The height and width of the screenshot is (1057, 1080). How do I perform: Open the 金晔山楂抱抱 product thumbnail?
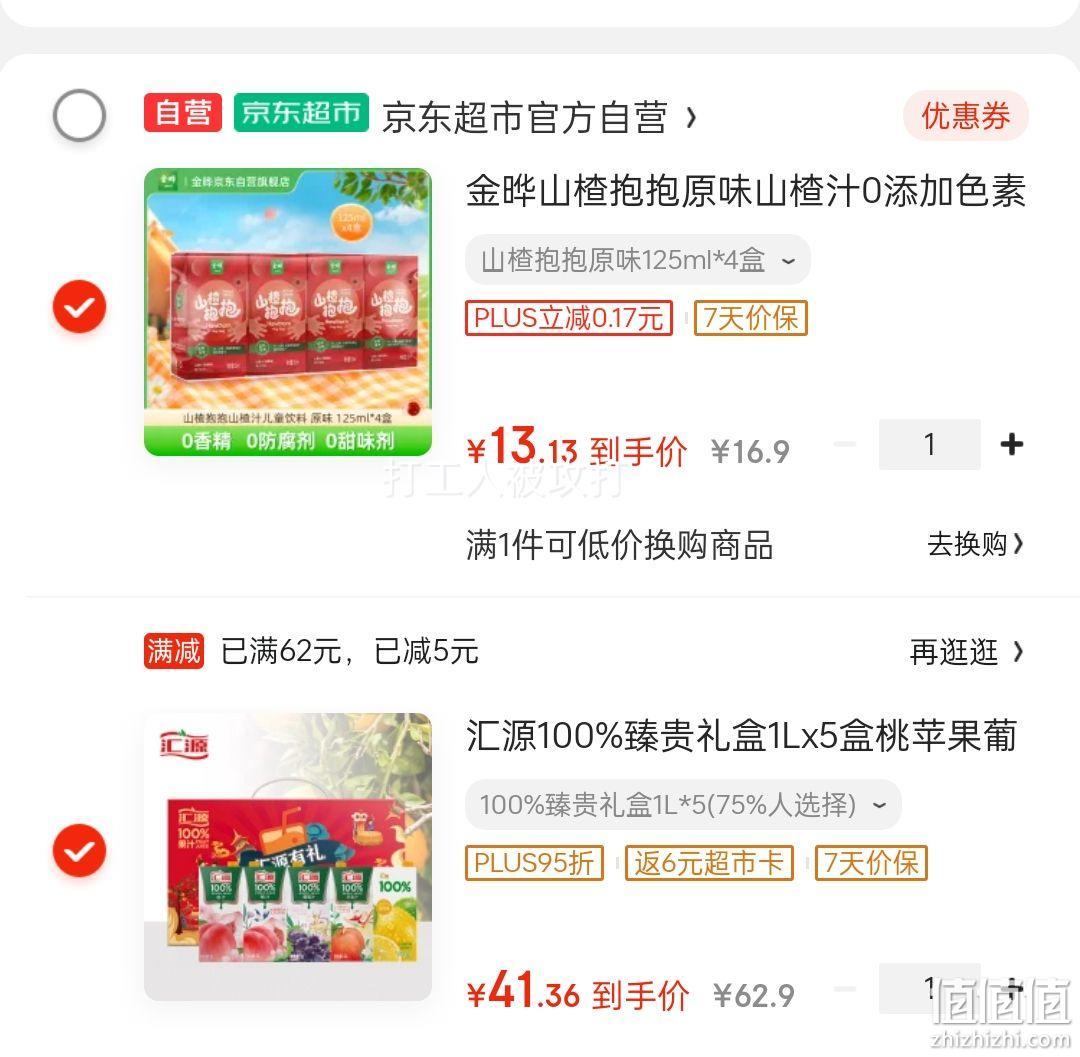tap(288, 312)
